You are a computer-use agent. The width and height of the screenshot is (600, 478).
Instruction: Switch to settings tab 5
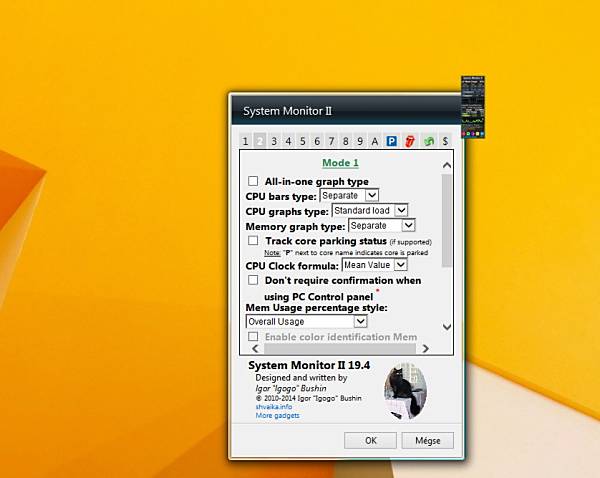(x=303, y=141)
